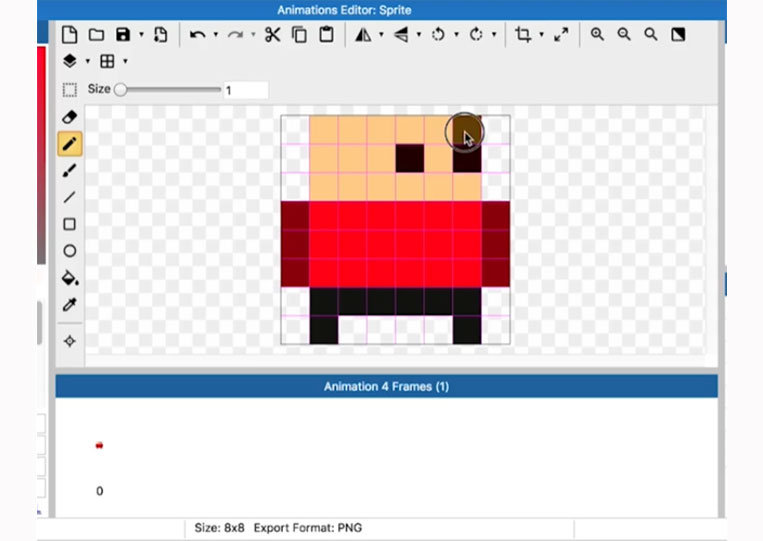Select the rectangular selection tool

point(70,90)
